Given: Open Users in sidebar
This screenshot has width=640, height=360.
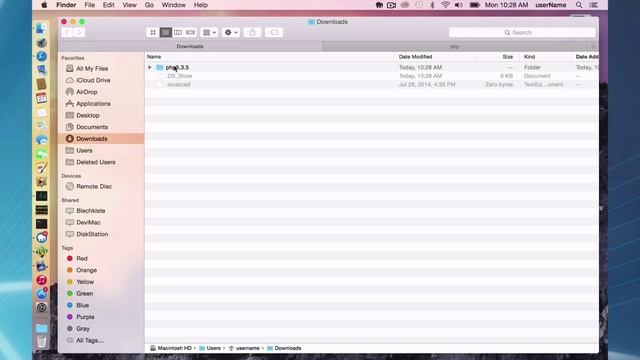Looking at the screenshot, I should click(x=84, y=151).
